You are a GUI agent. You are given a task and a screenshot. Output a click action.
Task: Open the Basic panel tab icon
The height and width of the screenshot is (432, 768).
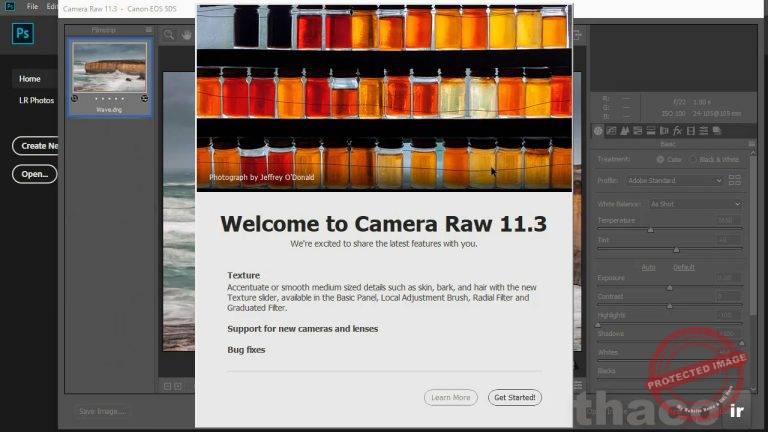click(x=599, y=131)
